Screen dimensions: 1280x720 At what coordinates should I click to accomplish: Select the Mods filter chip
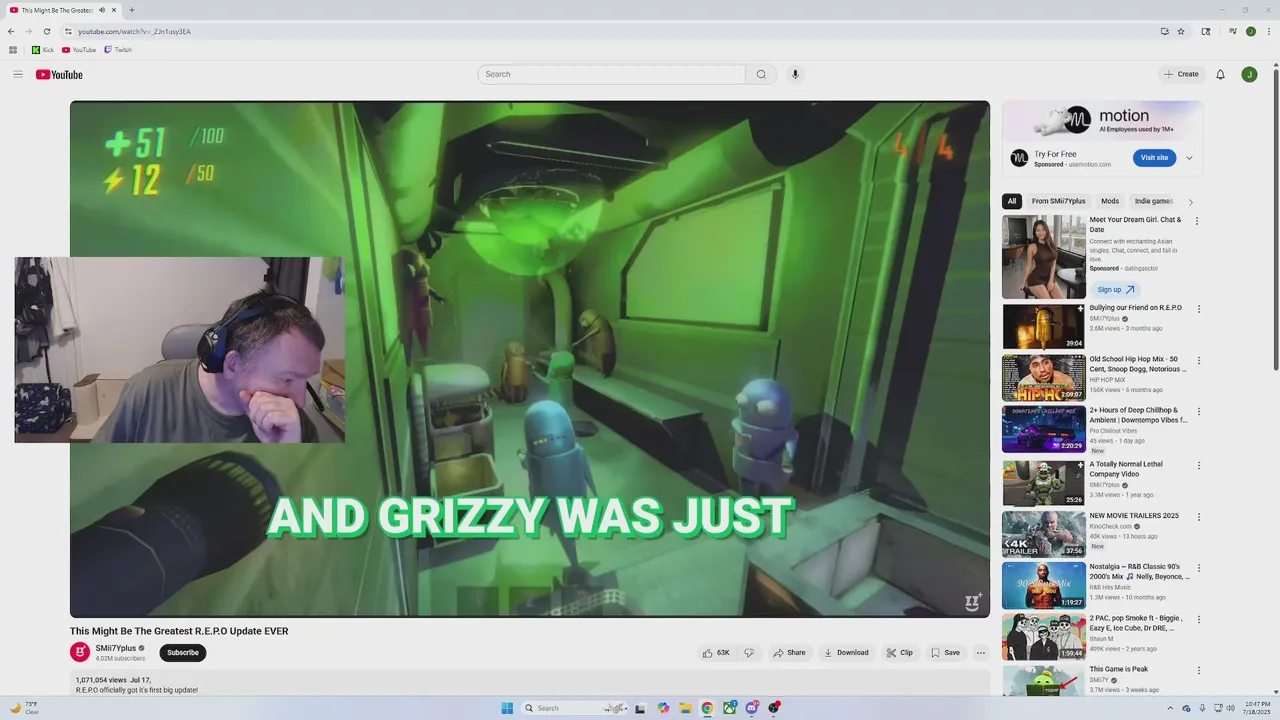pyautogui.click(x=1110, y=201)
